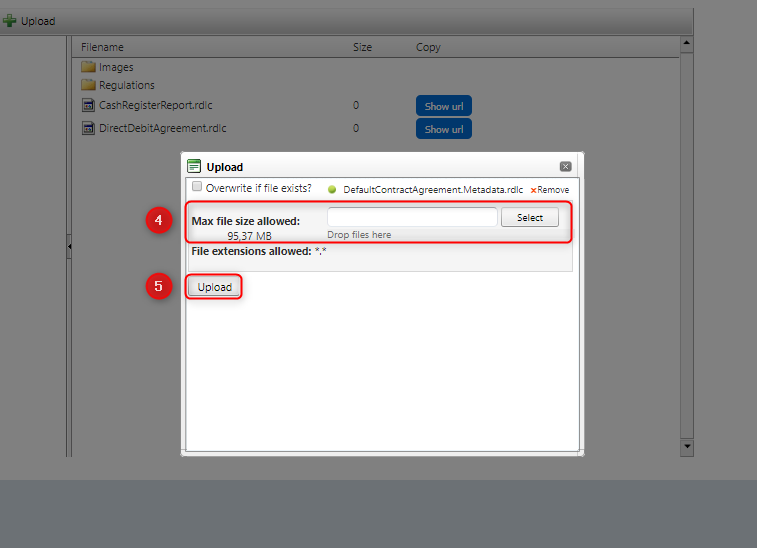Click the Upload dialog title icon
The height and width of the screenshot is (548, 757).
[x=194, y=167]
